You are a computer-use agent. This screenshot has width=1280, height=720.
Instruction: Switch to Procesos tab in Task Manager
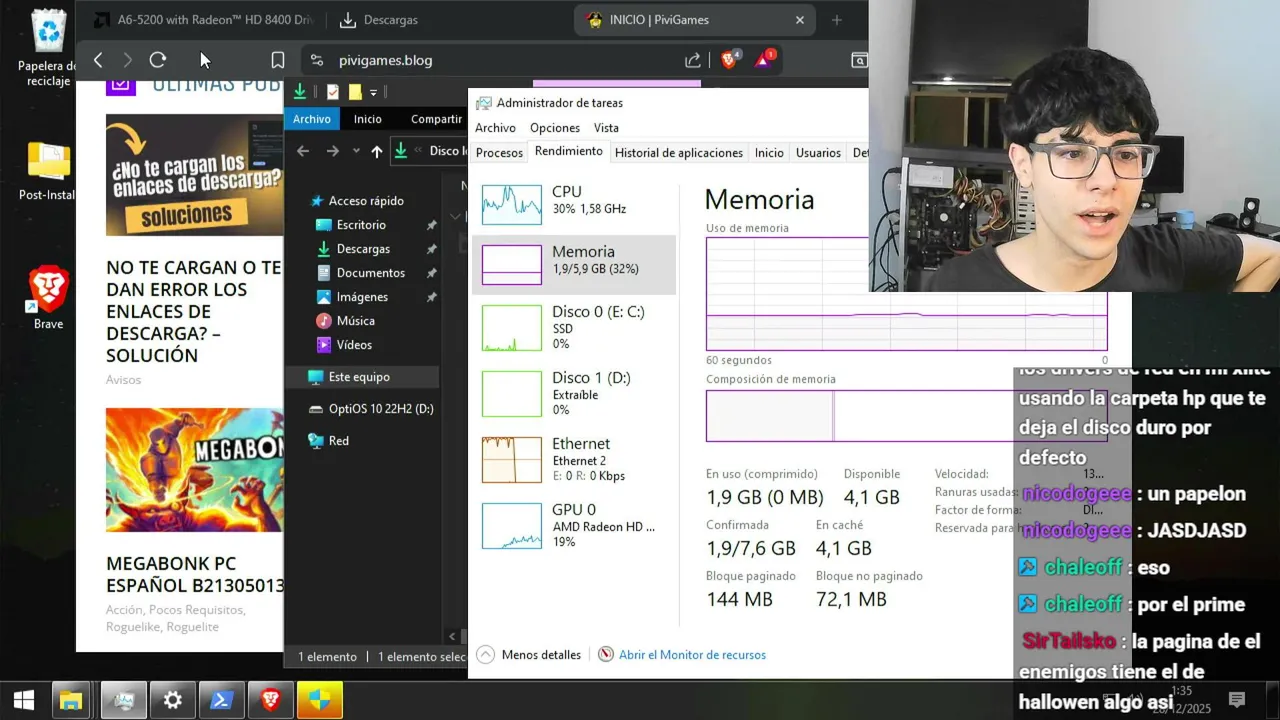[499, 153]
